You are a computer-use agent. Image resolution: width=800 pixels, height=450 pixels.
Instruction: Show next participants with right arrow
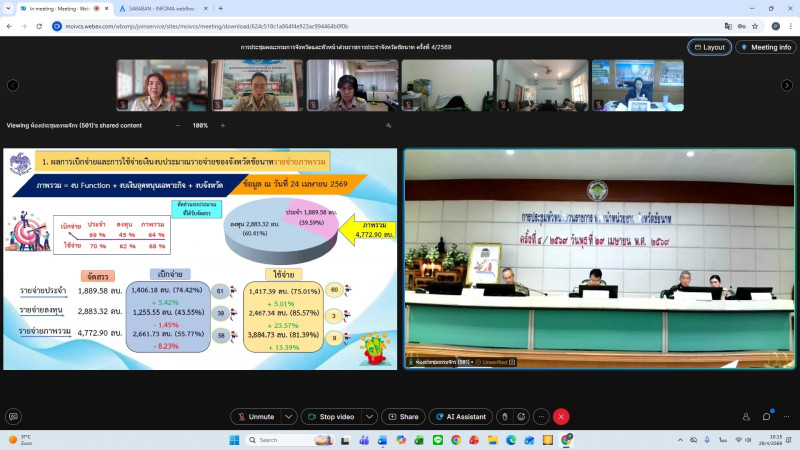pos(787,85)
